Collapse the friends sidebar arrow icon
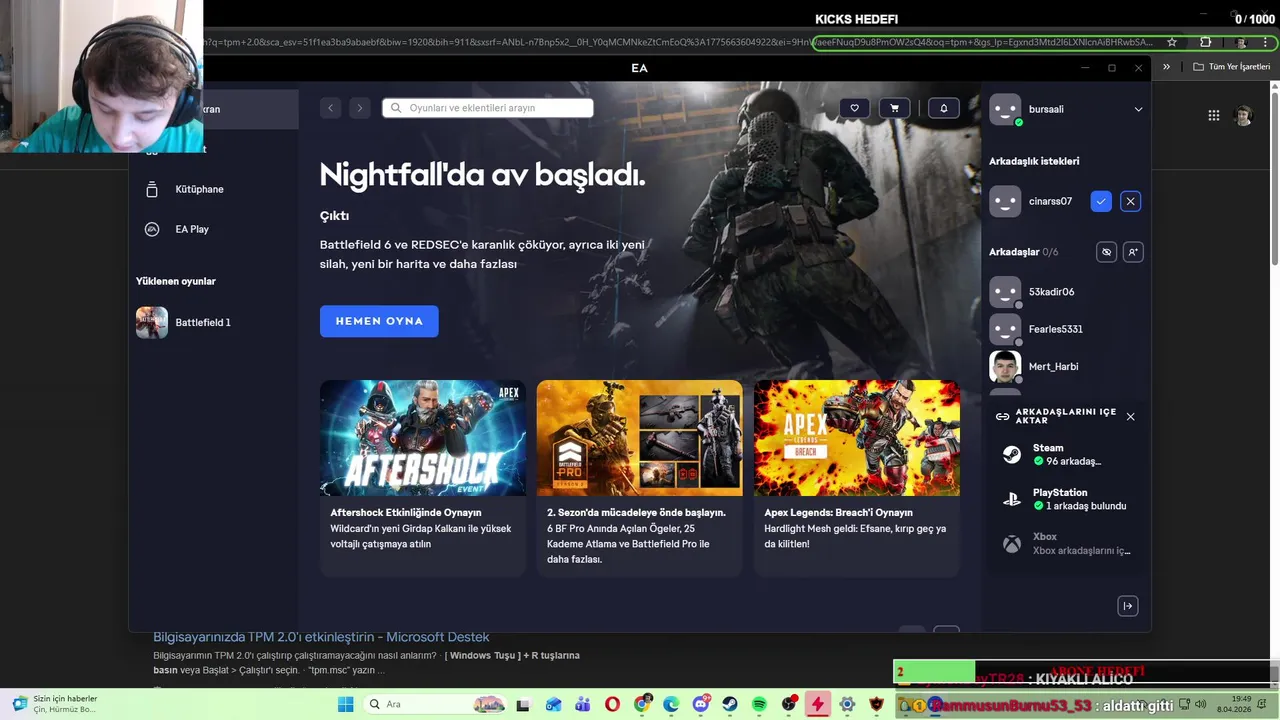Screen dimensions: 1280x720 pos(1128,606)
